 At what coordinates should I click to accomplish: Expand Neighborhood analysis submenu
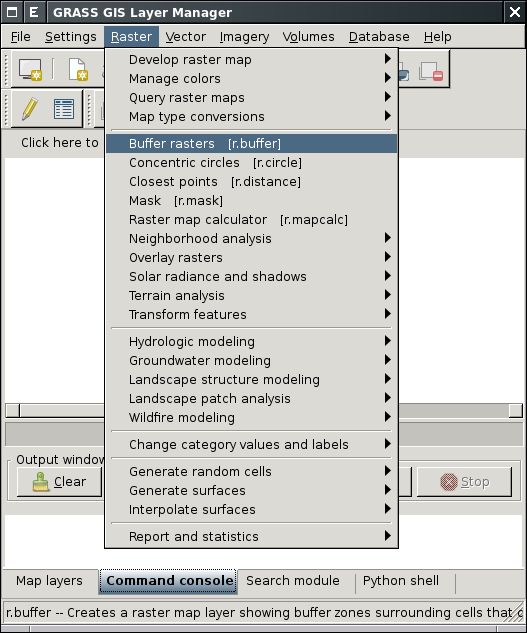(x=251, y=239)
